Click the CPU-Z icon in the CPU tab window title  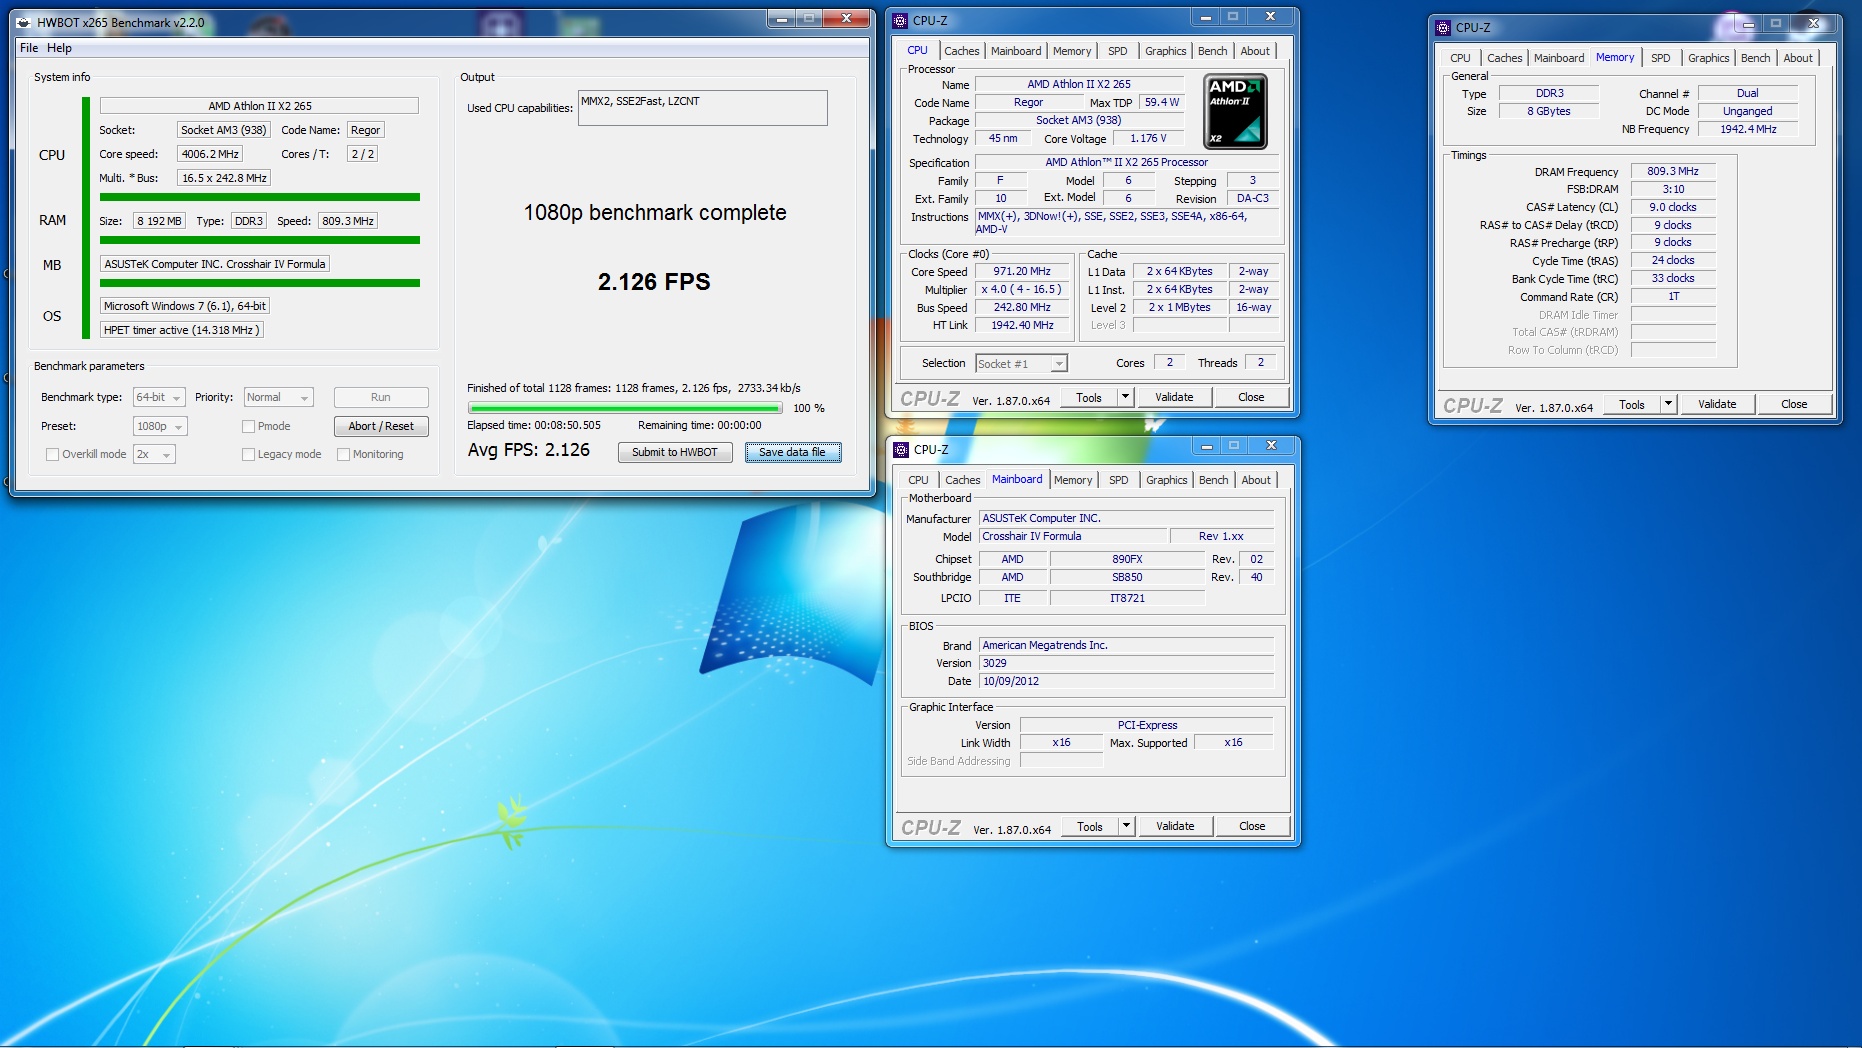pyautogui.click(x=901, y=20)
